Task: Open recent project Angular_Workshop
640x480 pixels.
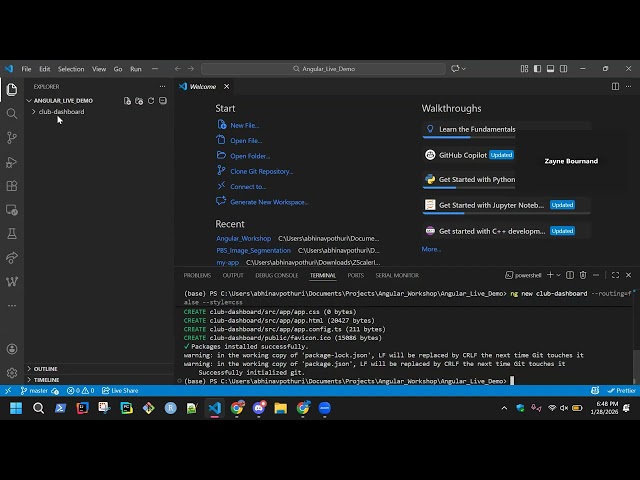Action: tap(244, 238)
